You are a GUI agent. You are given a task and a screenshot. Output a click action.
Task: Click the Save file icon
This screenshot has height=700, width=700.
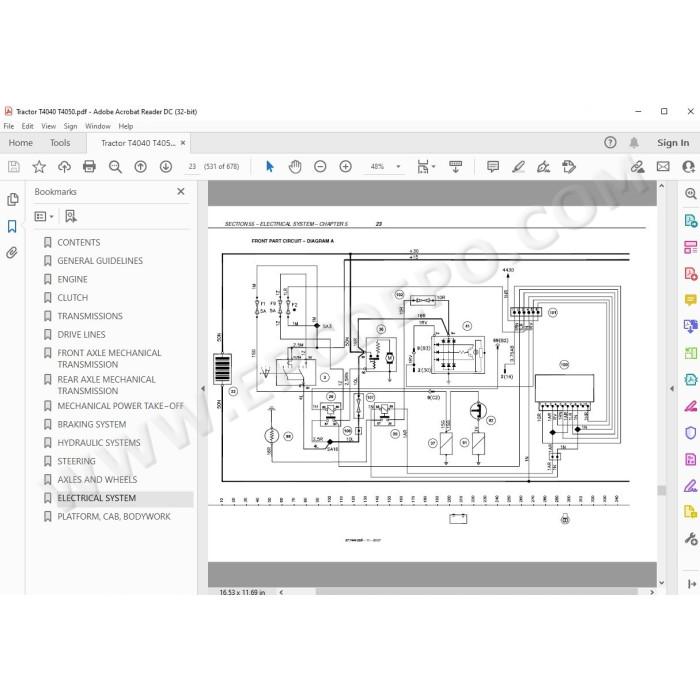pyautogui.click(x=14, y=167)
